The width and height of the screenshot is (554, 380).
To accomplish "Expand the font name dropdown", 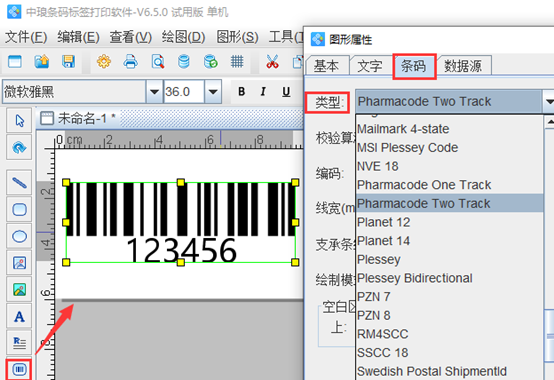I will pos(154,92).
